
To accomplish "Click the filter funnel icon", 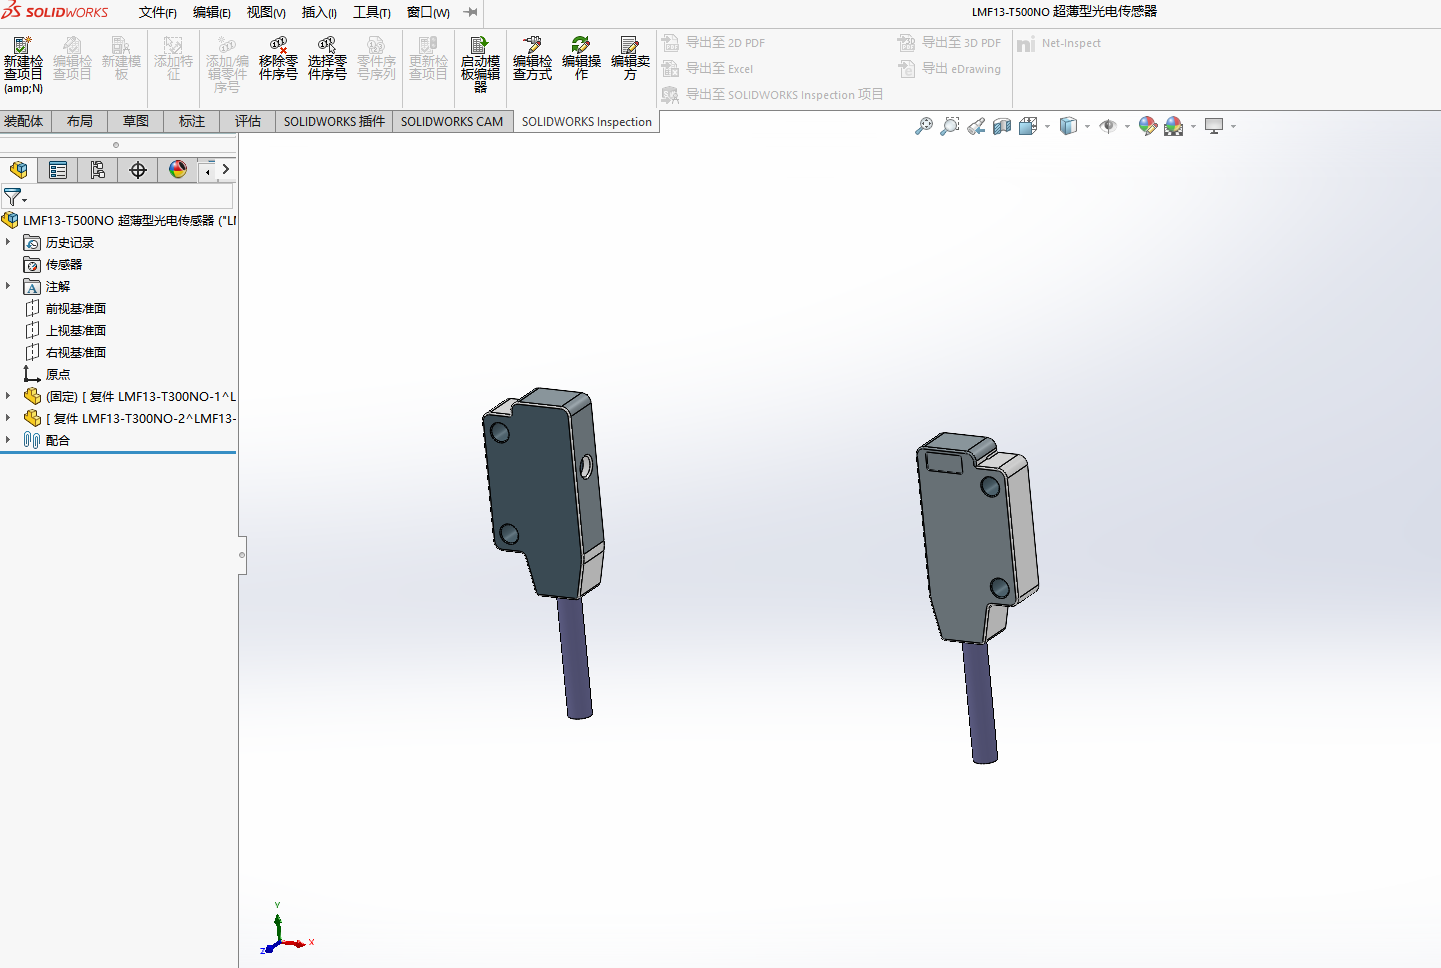I will [x=12, y=197].
